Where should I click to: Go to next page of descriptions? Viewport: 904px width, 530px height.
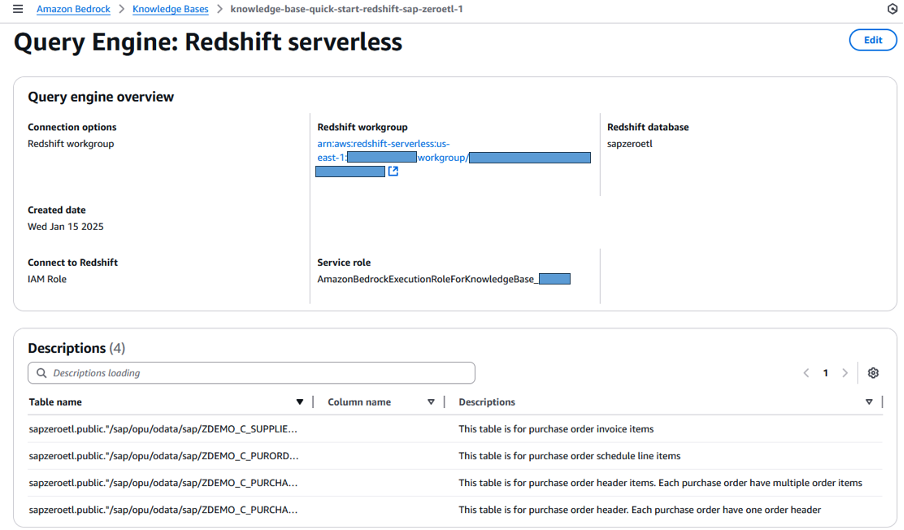tap(845, 373)
